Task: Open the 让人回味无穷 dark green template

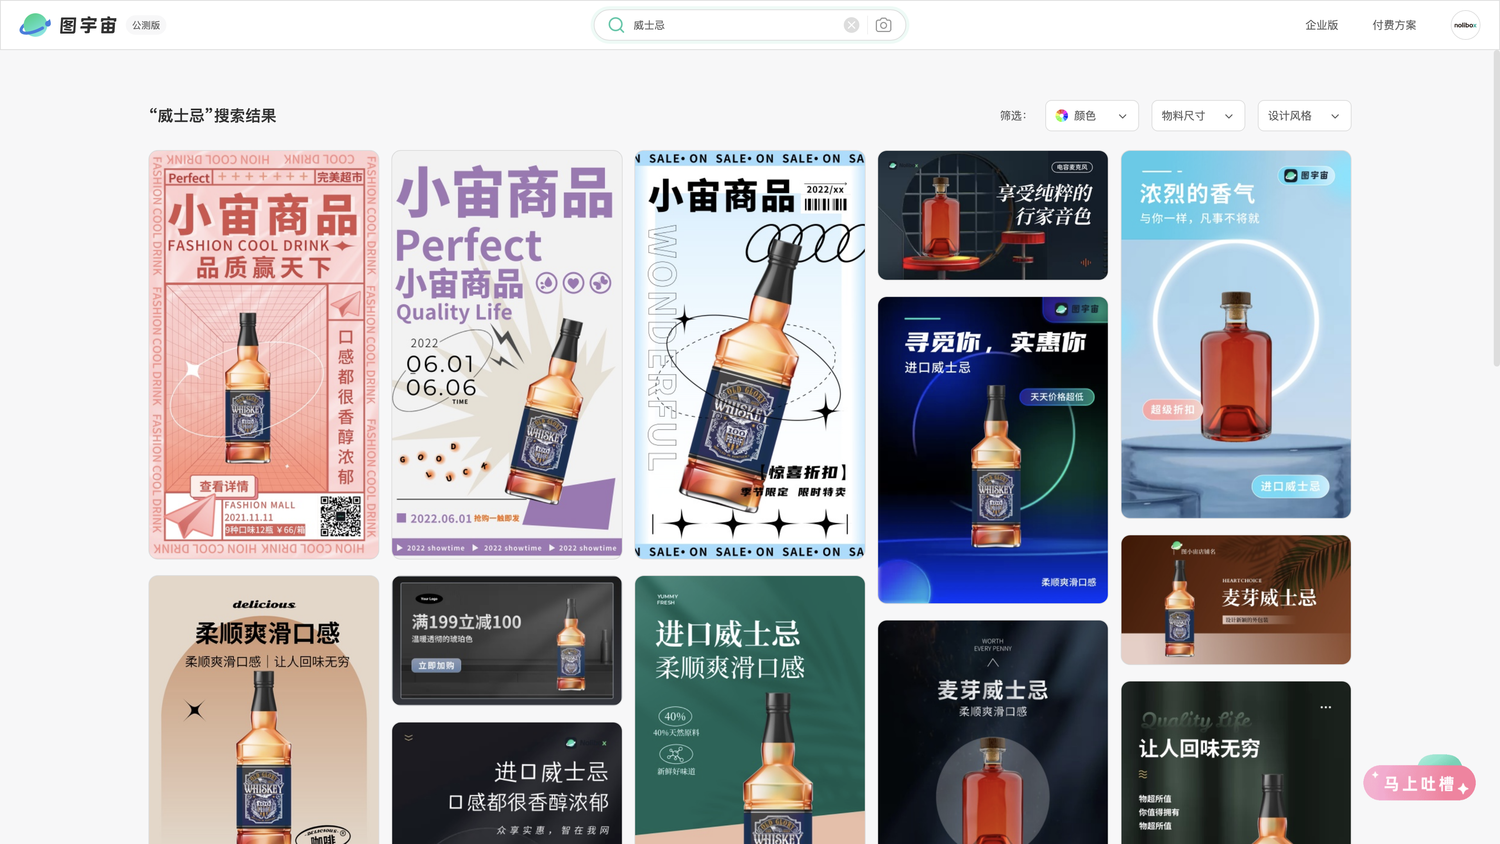Action: tap(1236, 763)
